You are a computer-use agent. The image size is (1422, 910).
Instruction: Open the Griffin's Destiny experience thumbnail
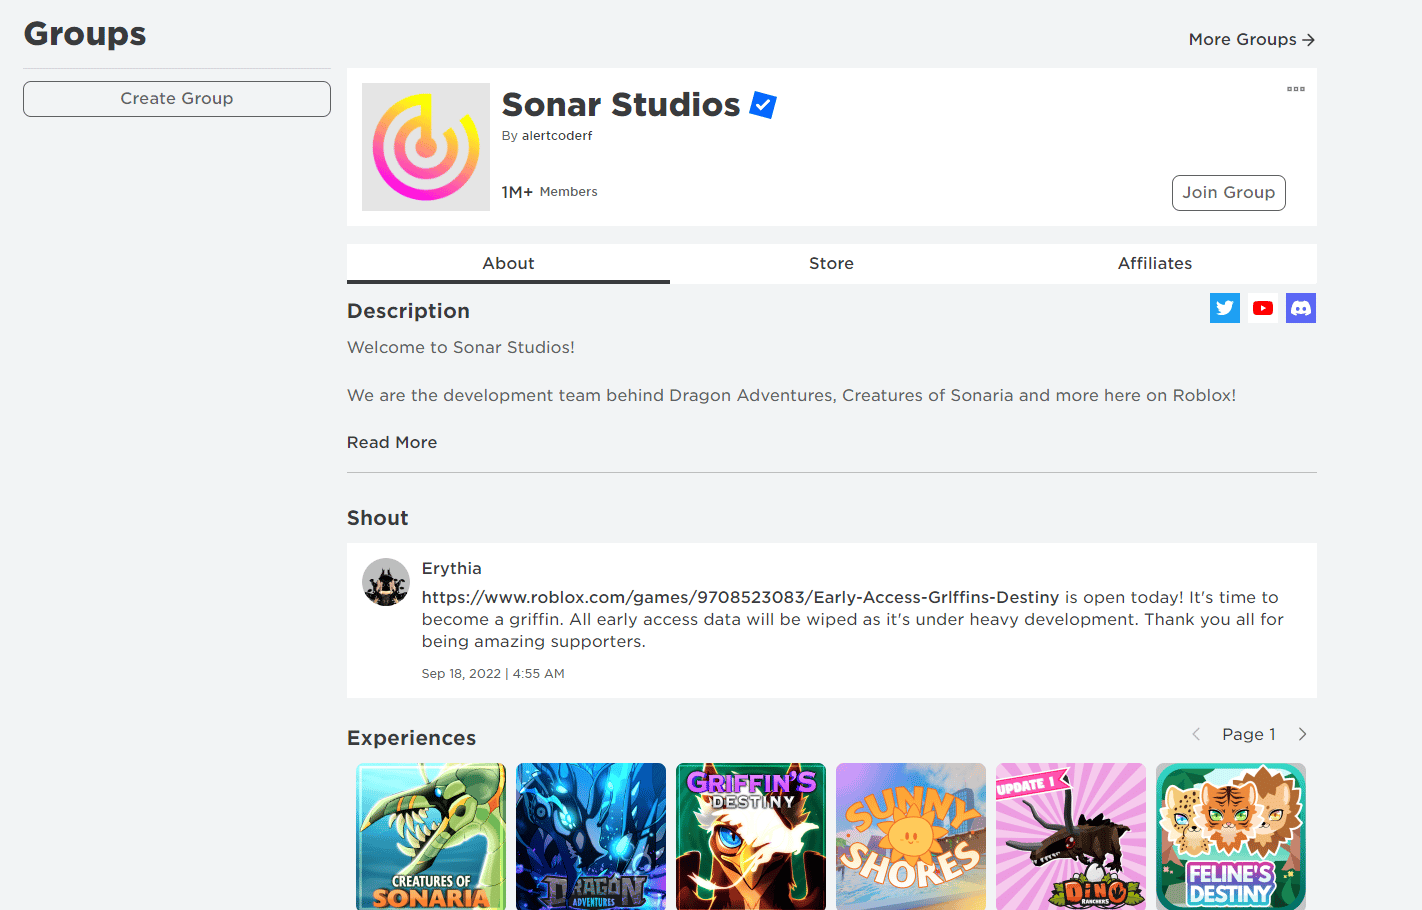(751, 836)
